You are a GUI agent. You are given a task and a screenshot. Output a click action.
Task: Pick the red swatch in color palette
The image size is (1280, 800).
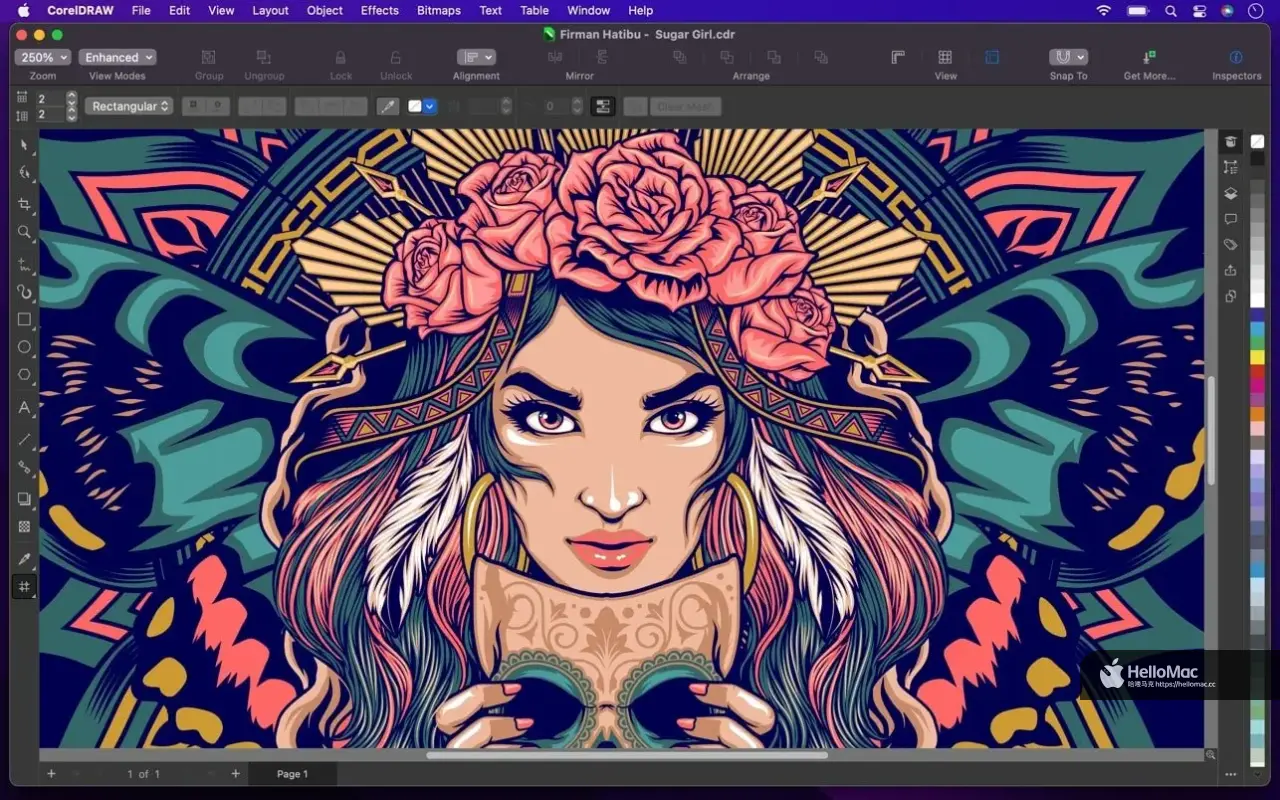point(1257,372)
